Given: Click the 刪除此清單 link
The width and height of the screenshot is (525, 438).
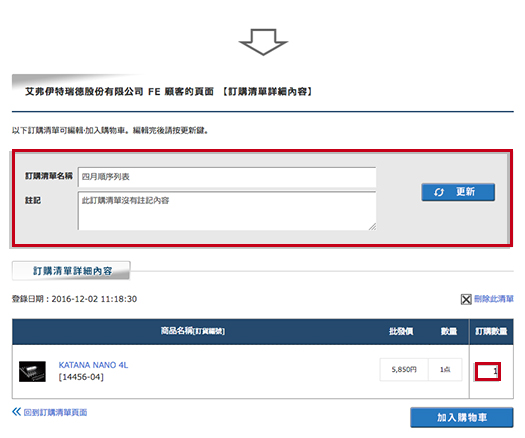Looking at the screenshot, I should (494, 299).
